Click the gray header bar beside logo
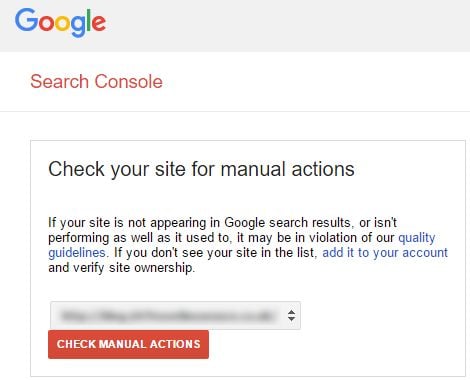The width and height of the screenshot is (470, 380). click(x=287, y=25)
